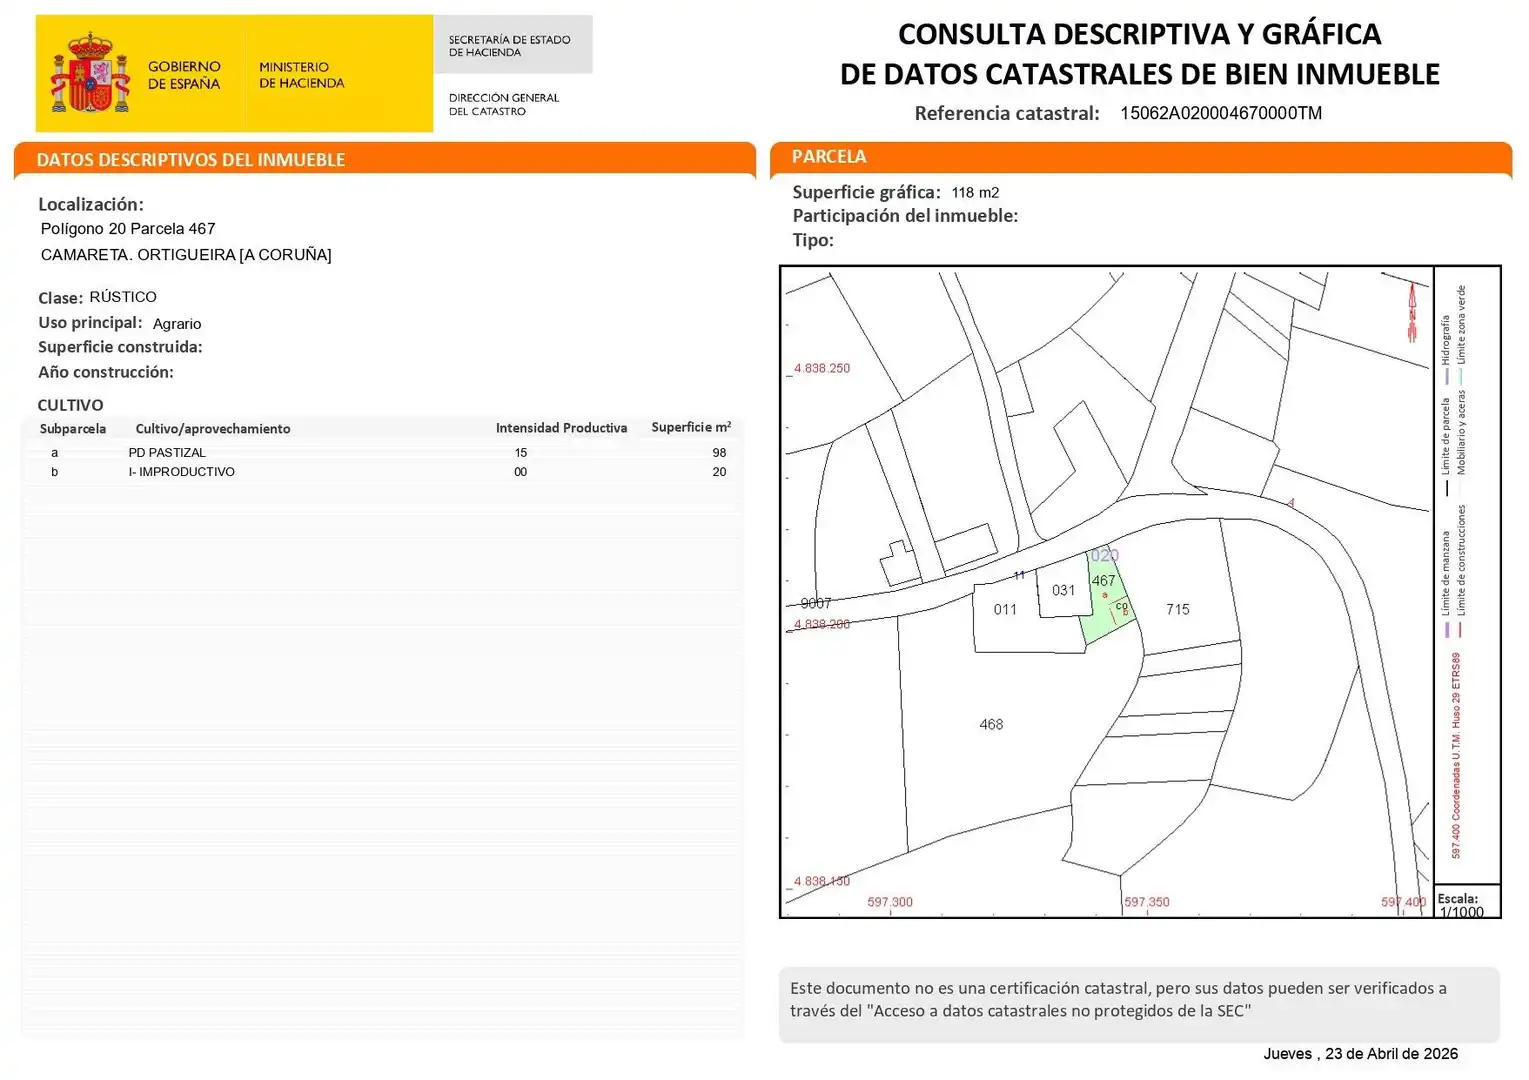Click the 'Localización:' label
The image size is (1529, 1080).
(91, 204)
